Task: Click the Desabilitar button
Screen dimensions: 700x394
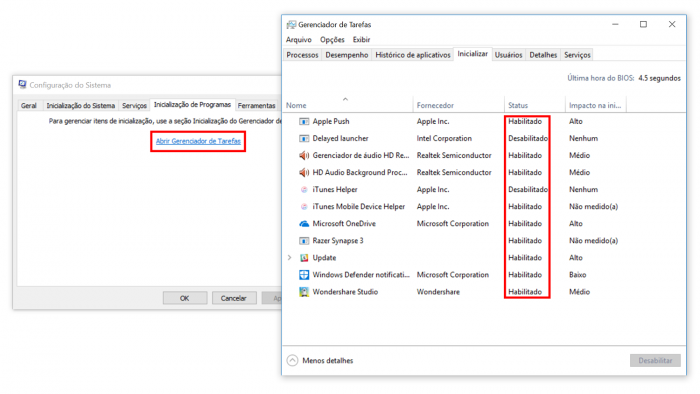Action: [x=655, y=361]
